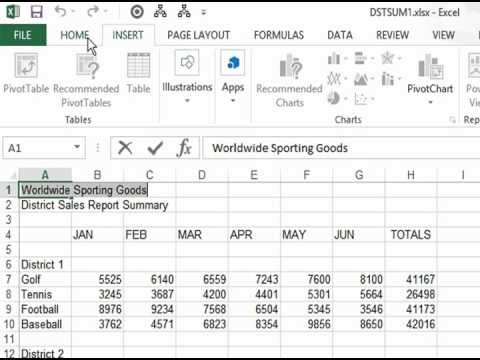Redo the last undone action
480x360 pixels.
coord(93,12)
